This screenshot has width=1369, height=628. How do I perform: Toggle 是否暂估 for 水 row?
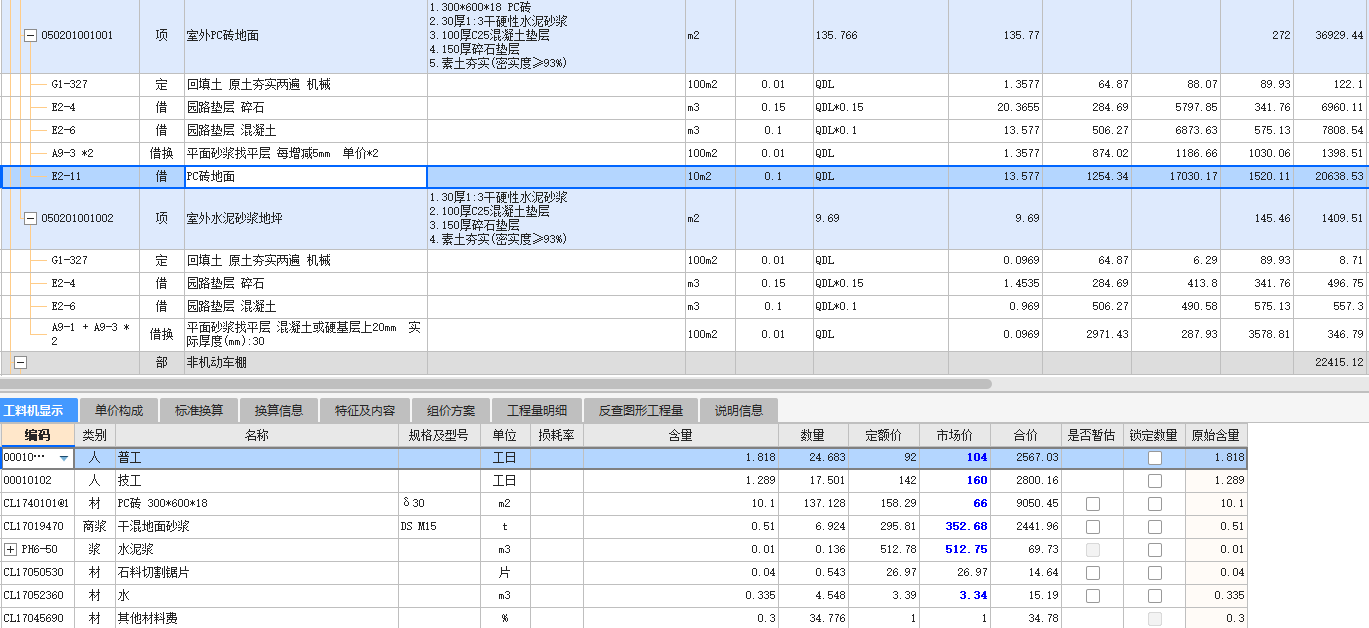click(x=1093, y=595)
